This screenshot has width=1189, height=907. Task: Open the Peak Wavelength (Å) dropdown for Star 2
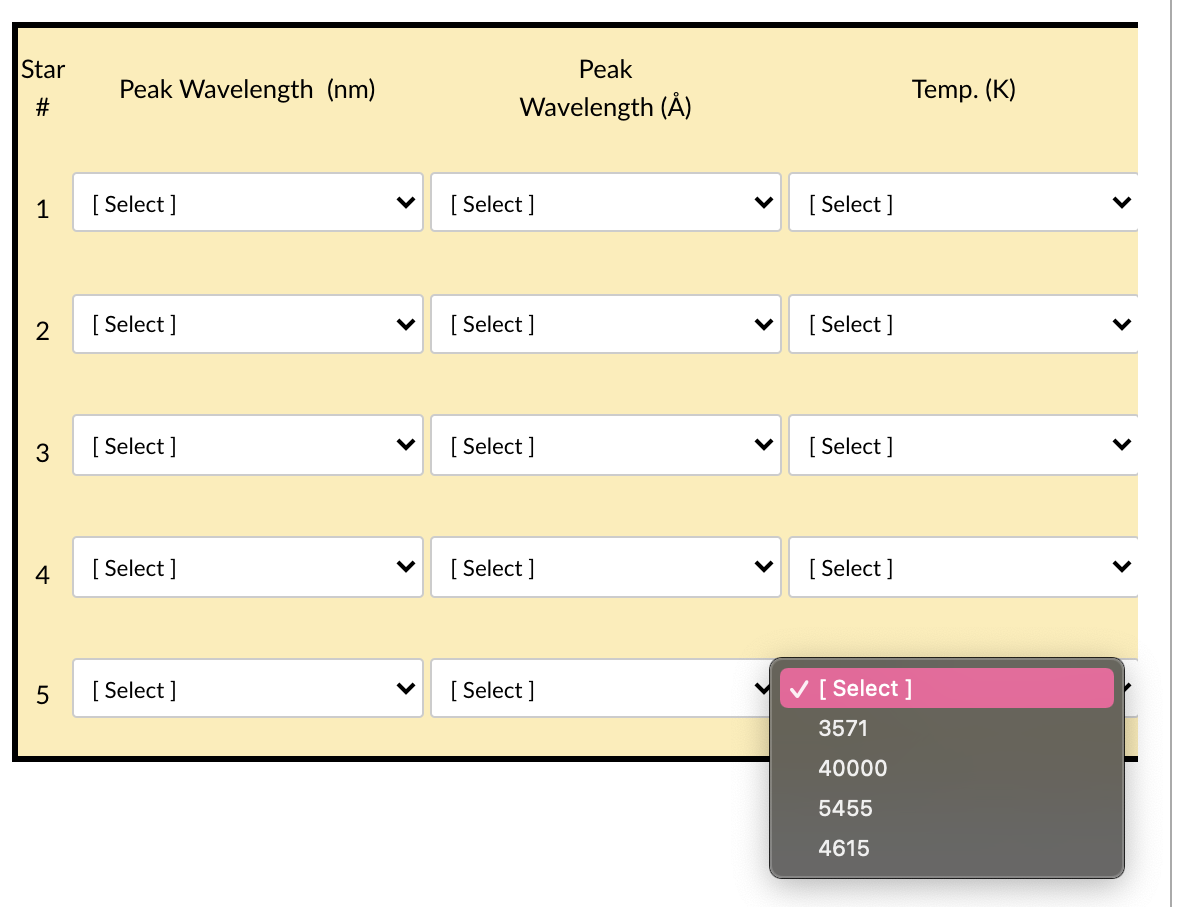click(605, 324)
